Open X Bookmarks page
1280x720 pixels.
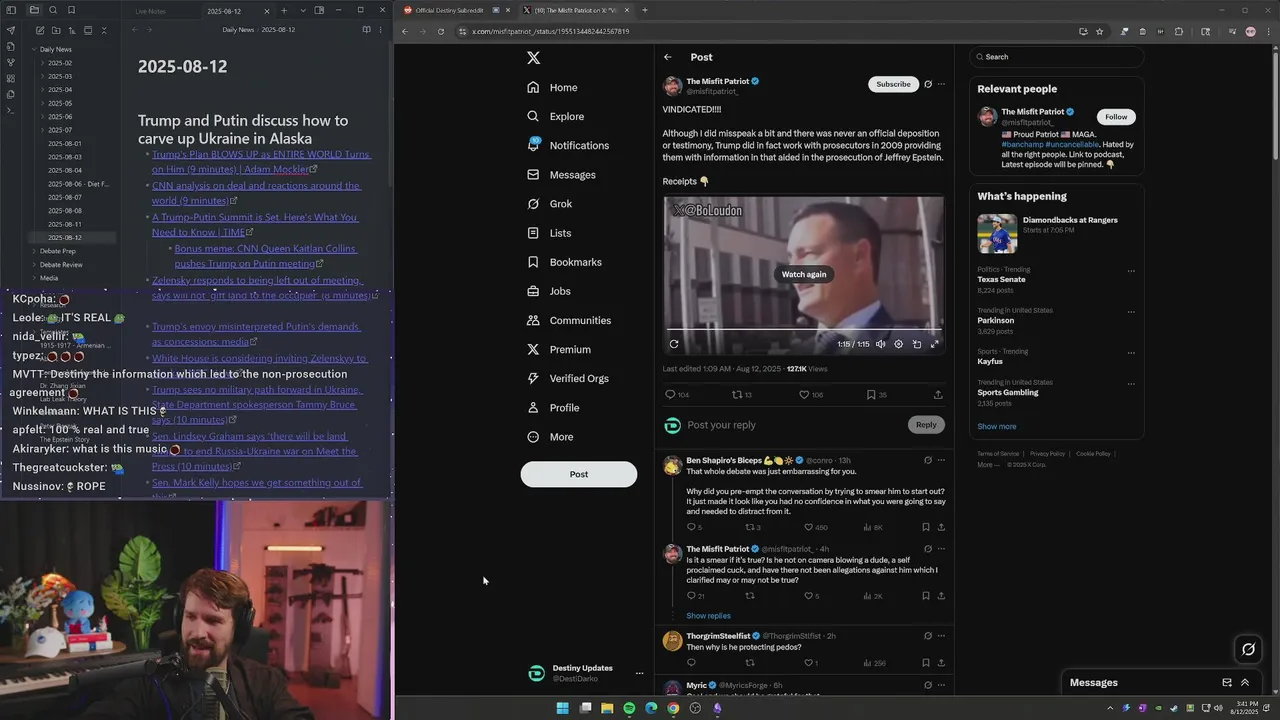[565, 262]
